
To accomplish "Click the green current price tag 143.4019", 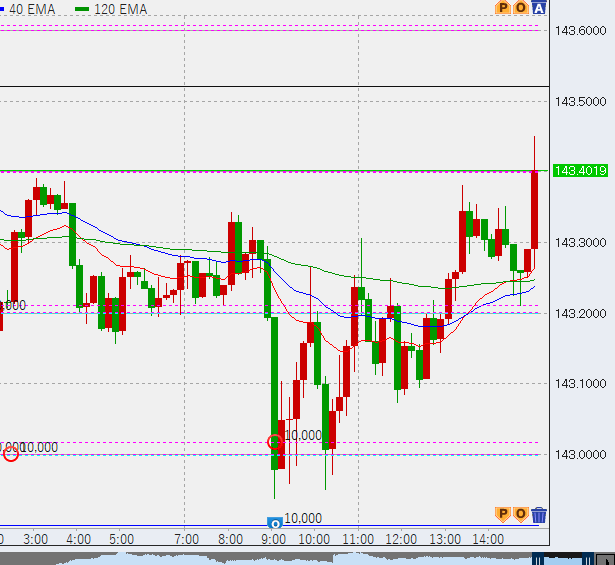I will (x=580, y=171).
